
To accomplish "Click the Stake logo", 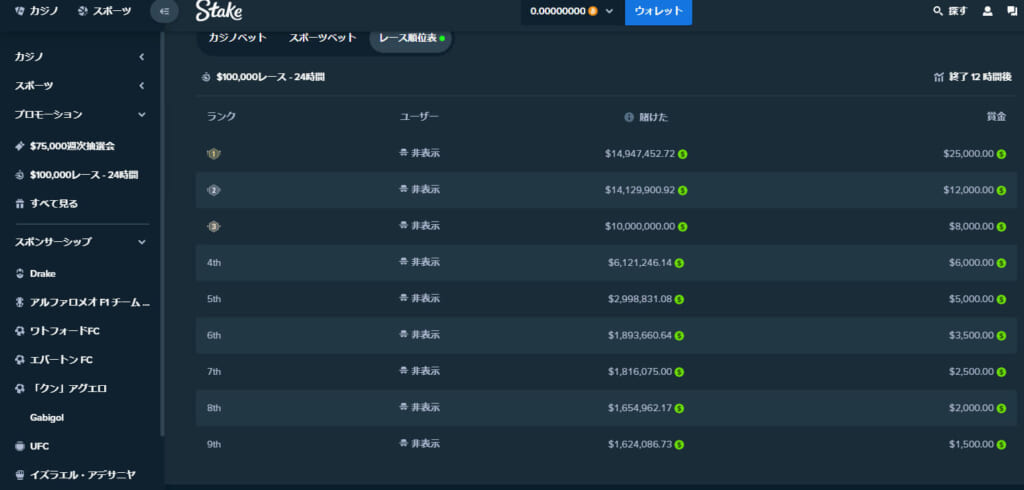I will pyautogui.click(x=219, y=10).
